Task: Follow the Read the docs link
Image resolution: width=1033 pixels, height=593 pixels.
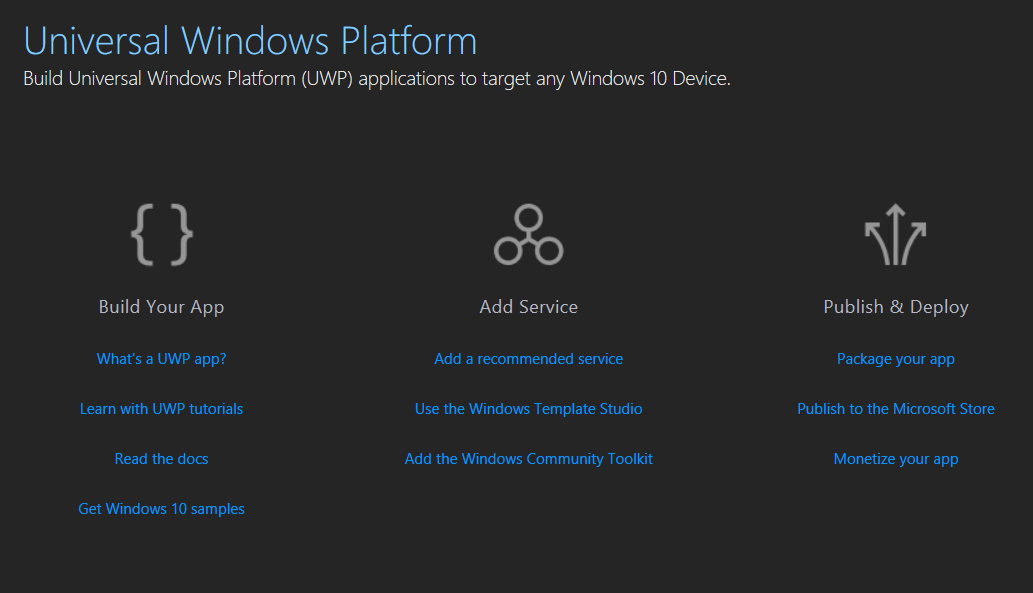Action: click(161, 459)
